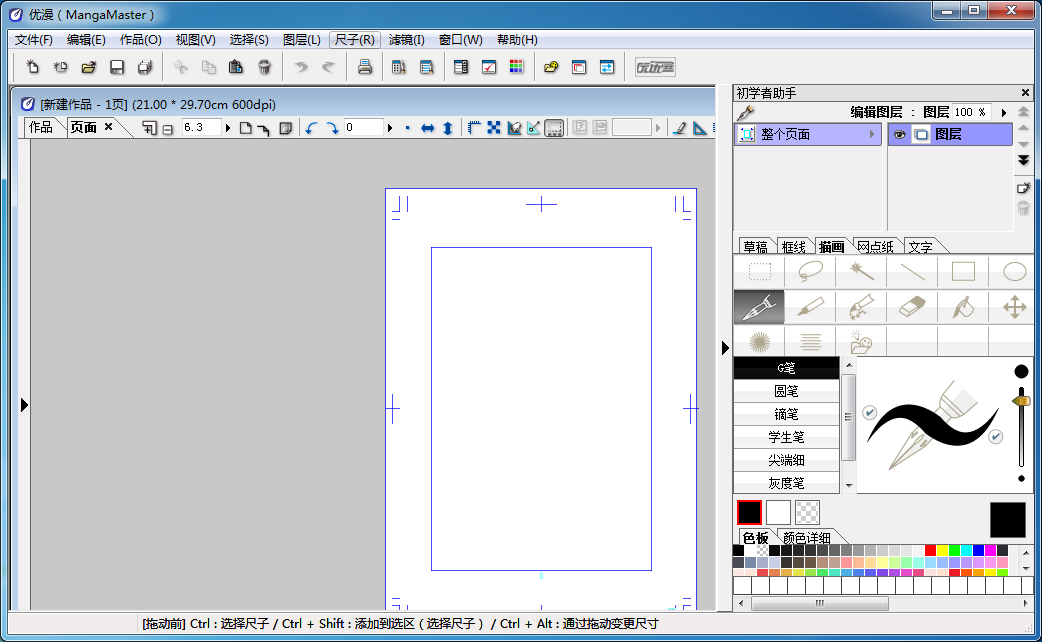Choose the 圆笔 pen type

pyautogui.click(x=786, y=391)
